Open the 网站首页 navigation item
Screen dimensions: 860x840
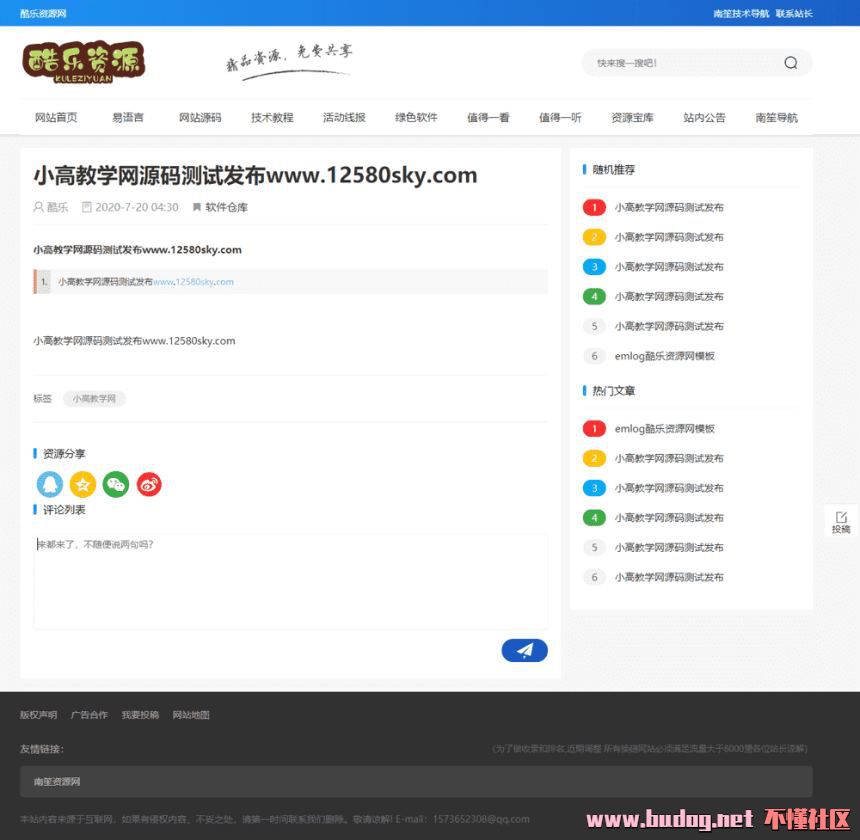pos(56,117)
